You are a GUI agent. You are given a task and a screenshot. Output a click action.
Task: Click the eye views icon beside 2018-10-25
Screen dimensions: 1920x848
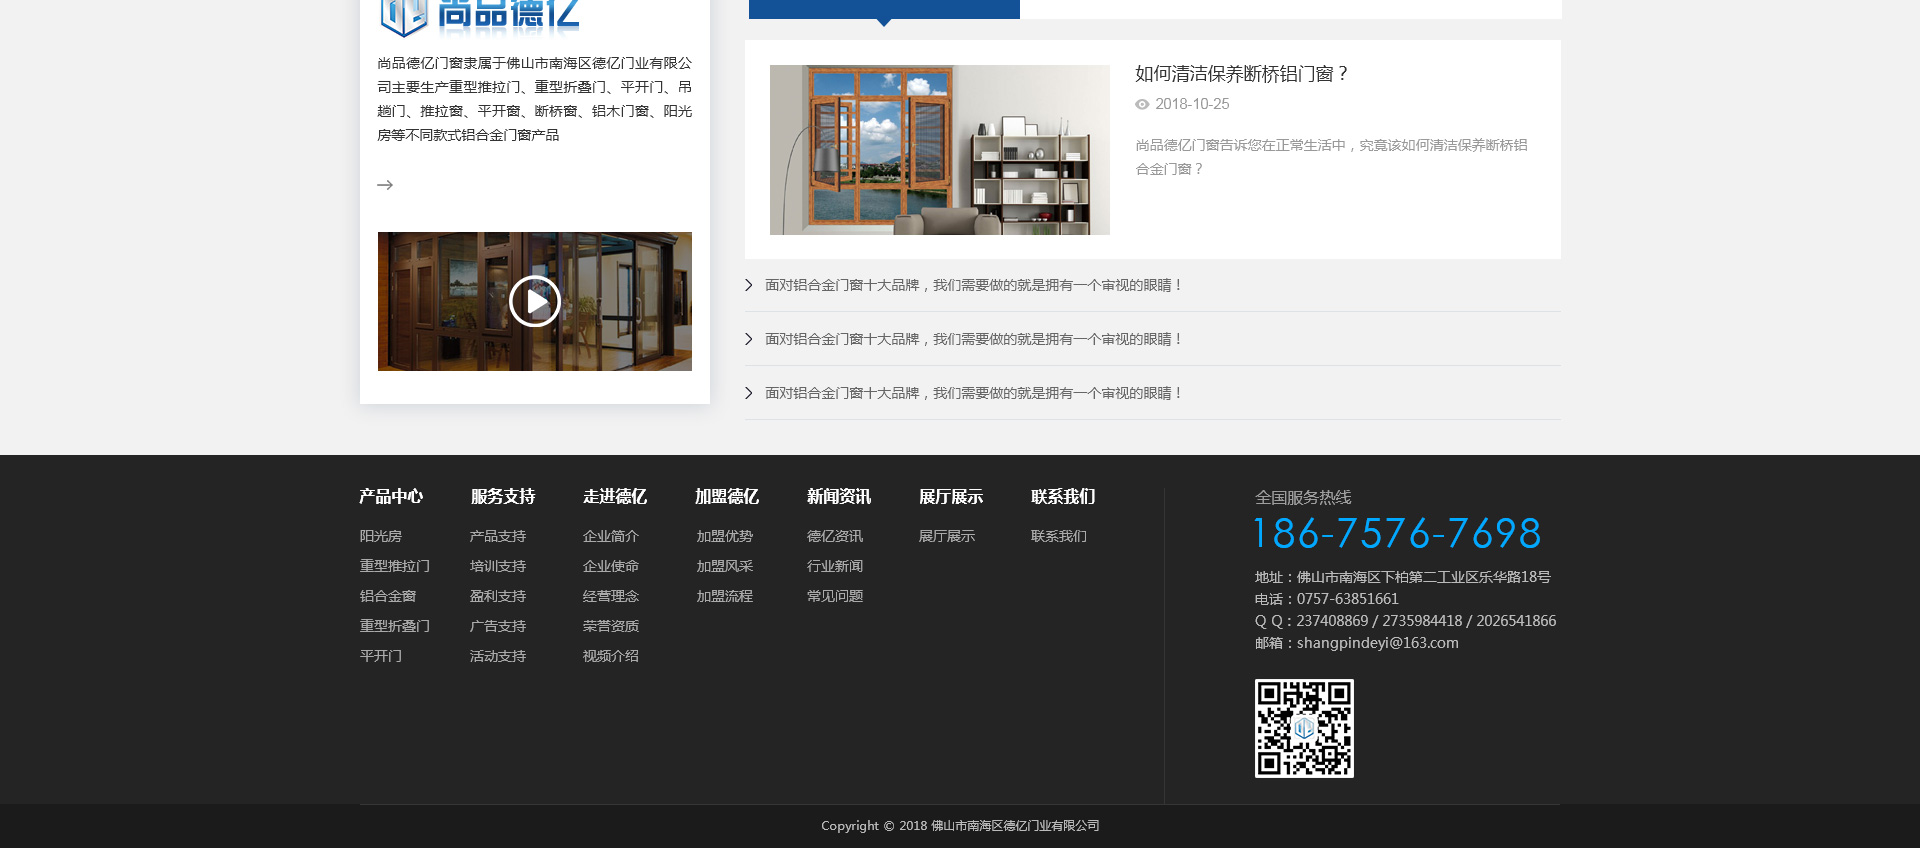(x=1142, y=104)
